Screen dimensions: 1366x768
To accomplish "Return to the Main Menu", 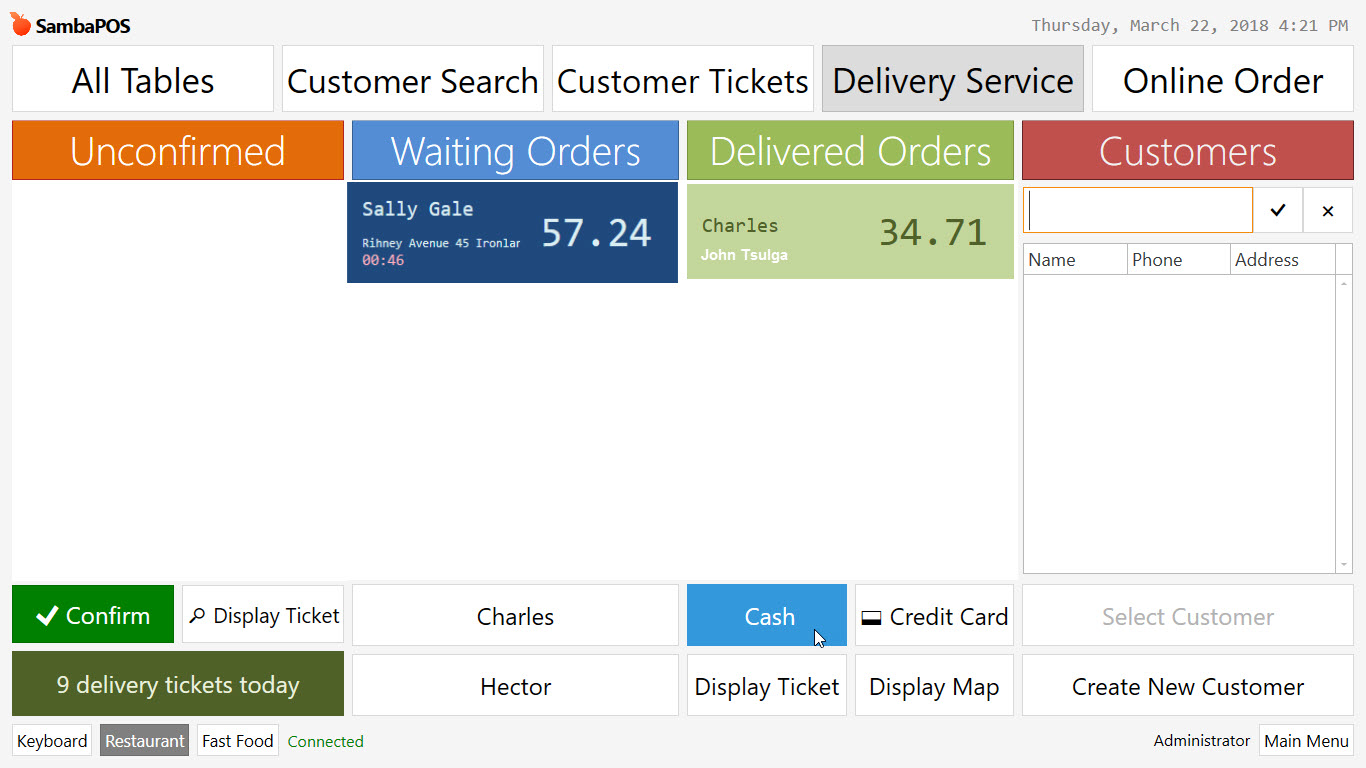I will [1306, 741].
